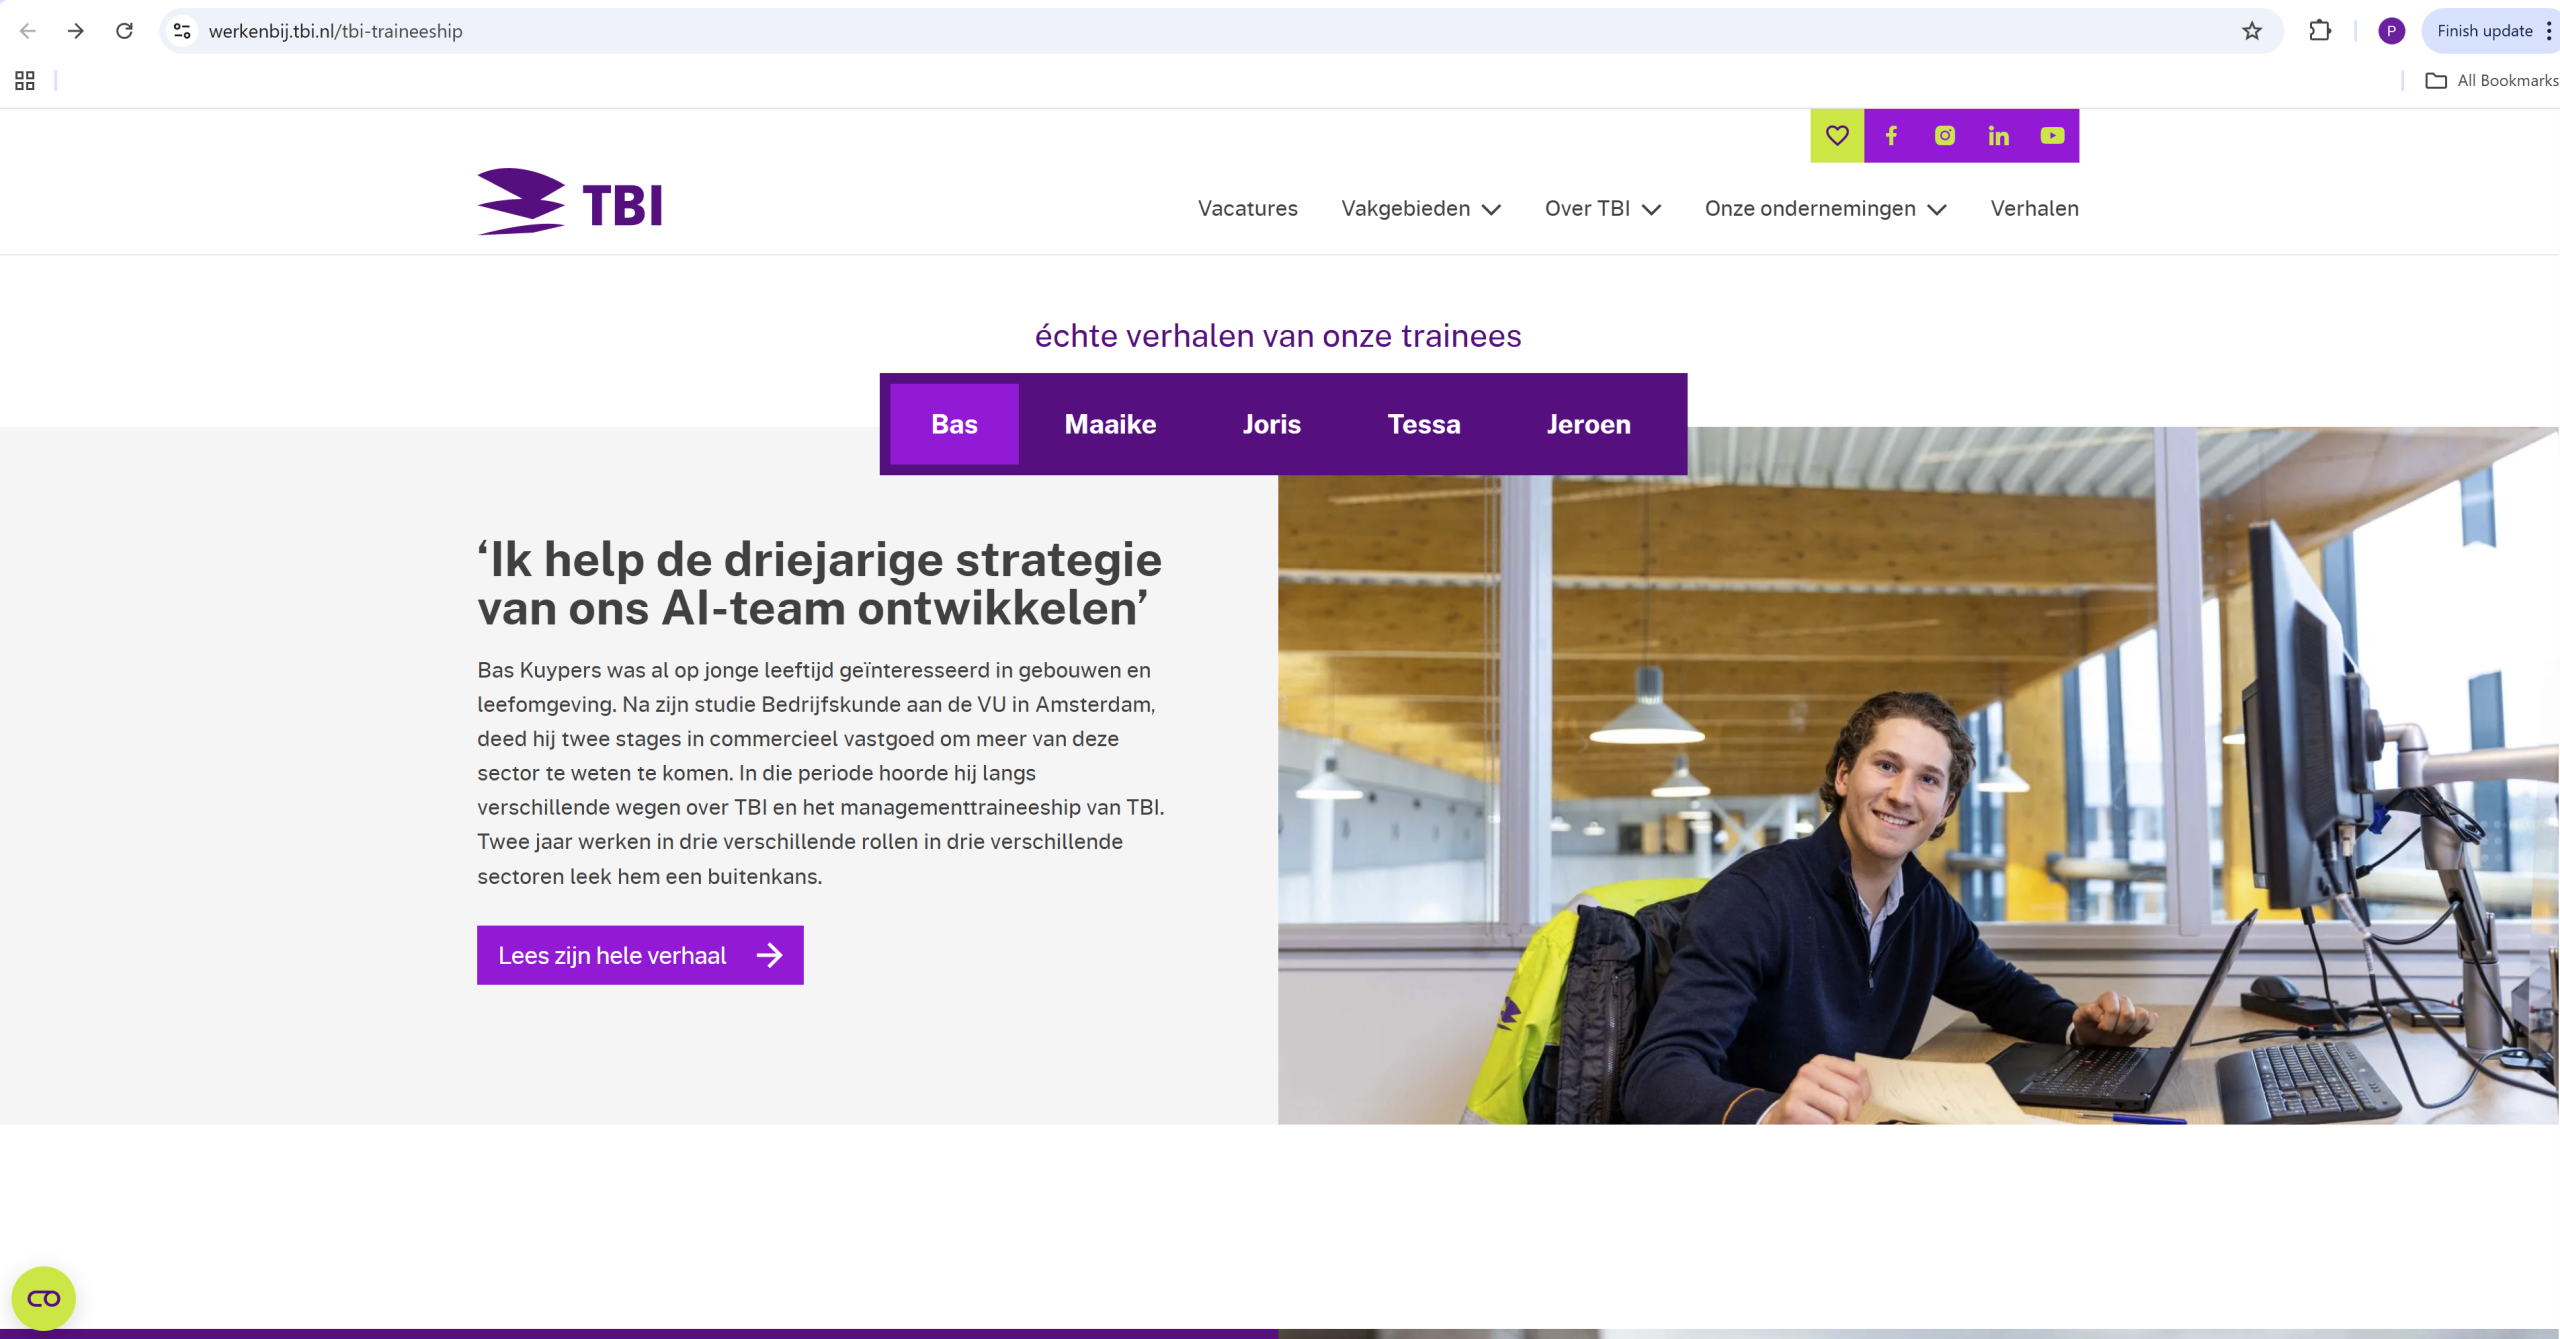Reload the page
This screenshot has width=2560, height=1339.
pos(124,31)
